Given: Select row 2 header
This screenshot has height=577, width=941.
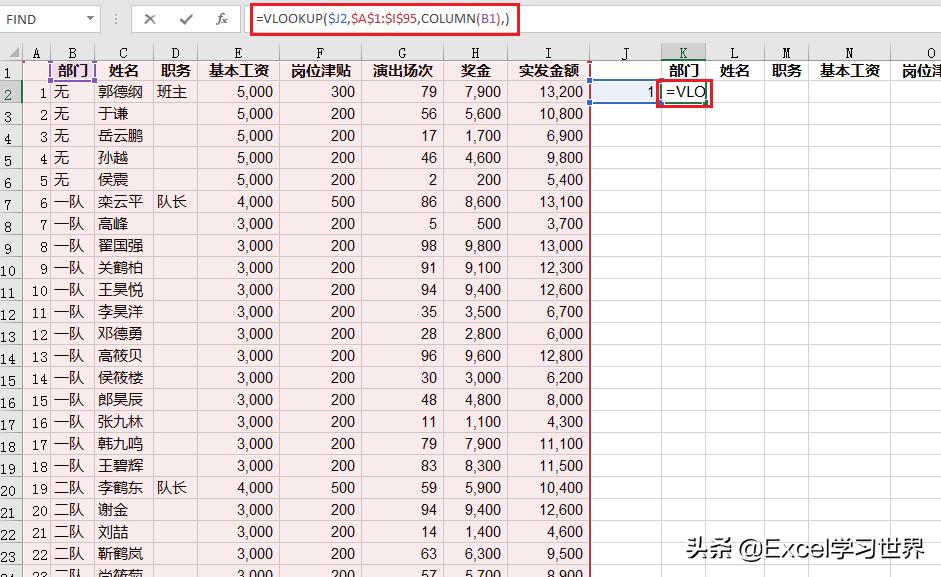Looking at the screenshot, I should coord(10,92).
